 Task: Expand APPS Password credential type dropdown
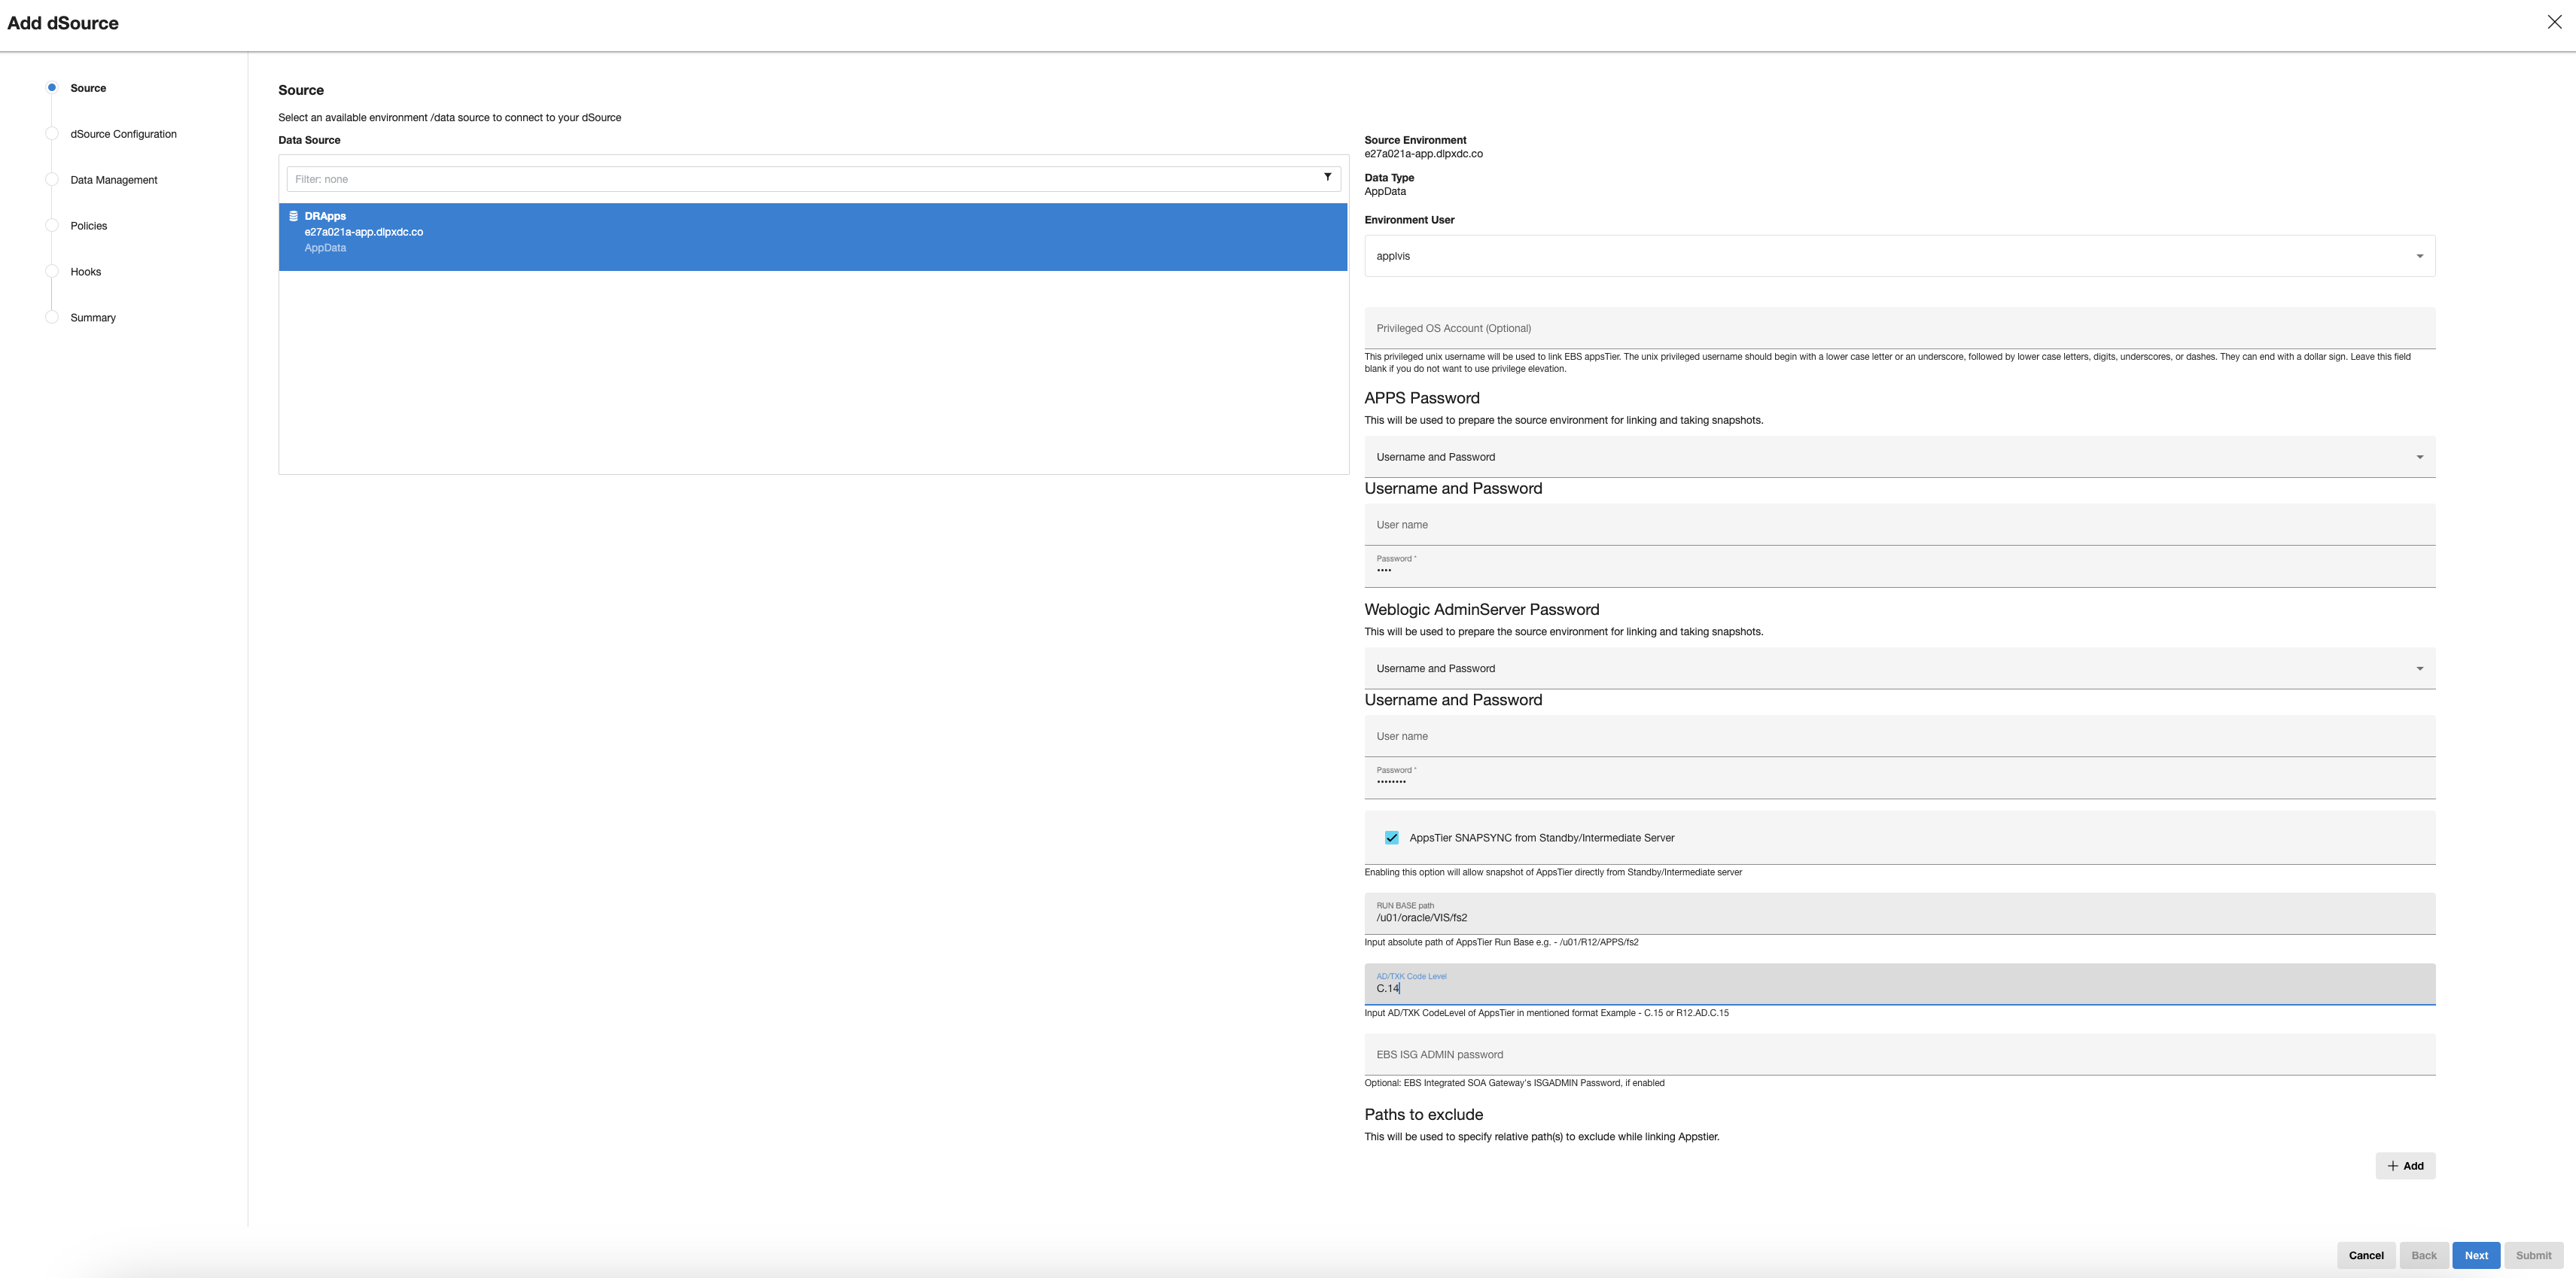pyautogui.click(x=1898, y=457)
